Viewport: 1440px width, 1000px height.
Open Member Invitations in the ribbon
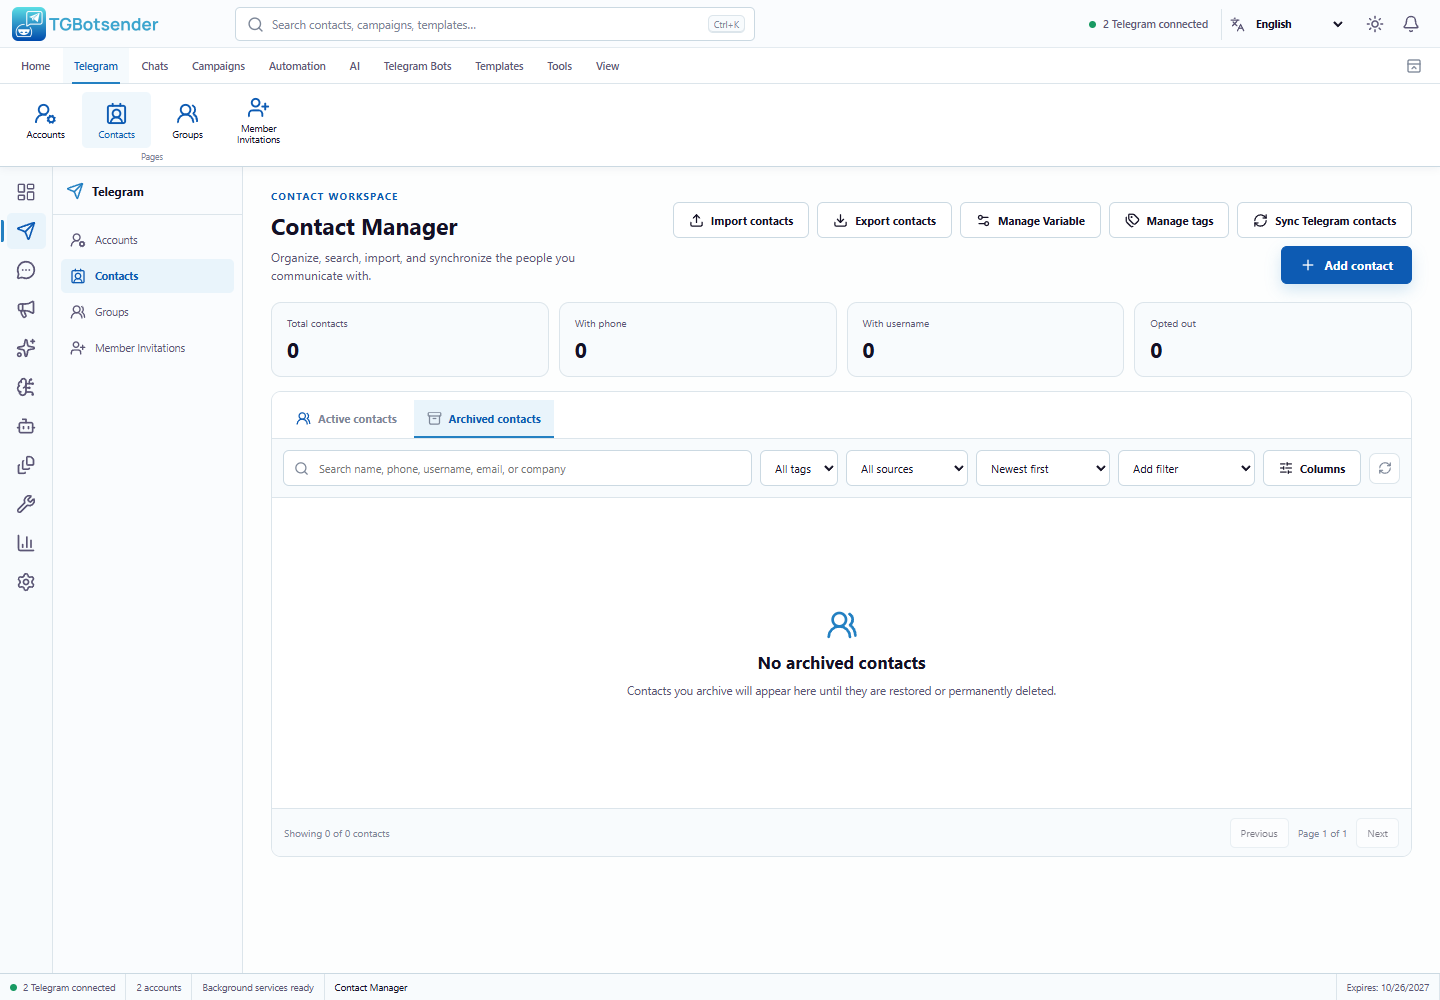pos(259,121)
